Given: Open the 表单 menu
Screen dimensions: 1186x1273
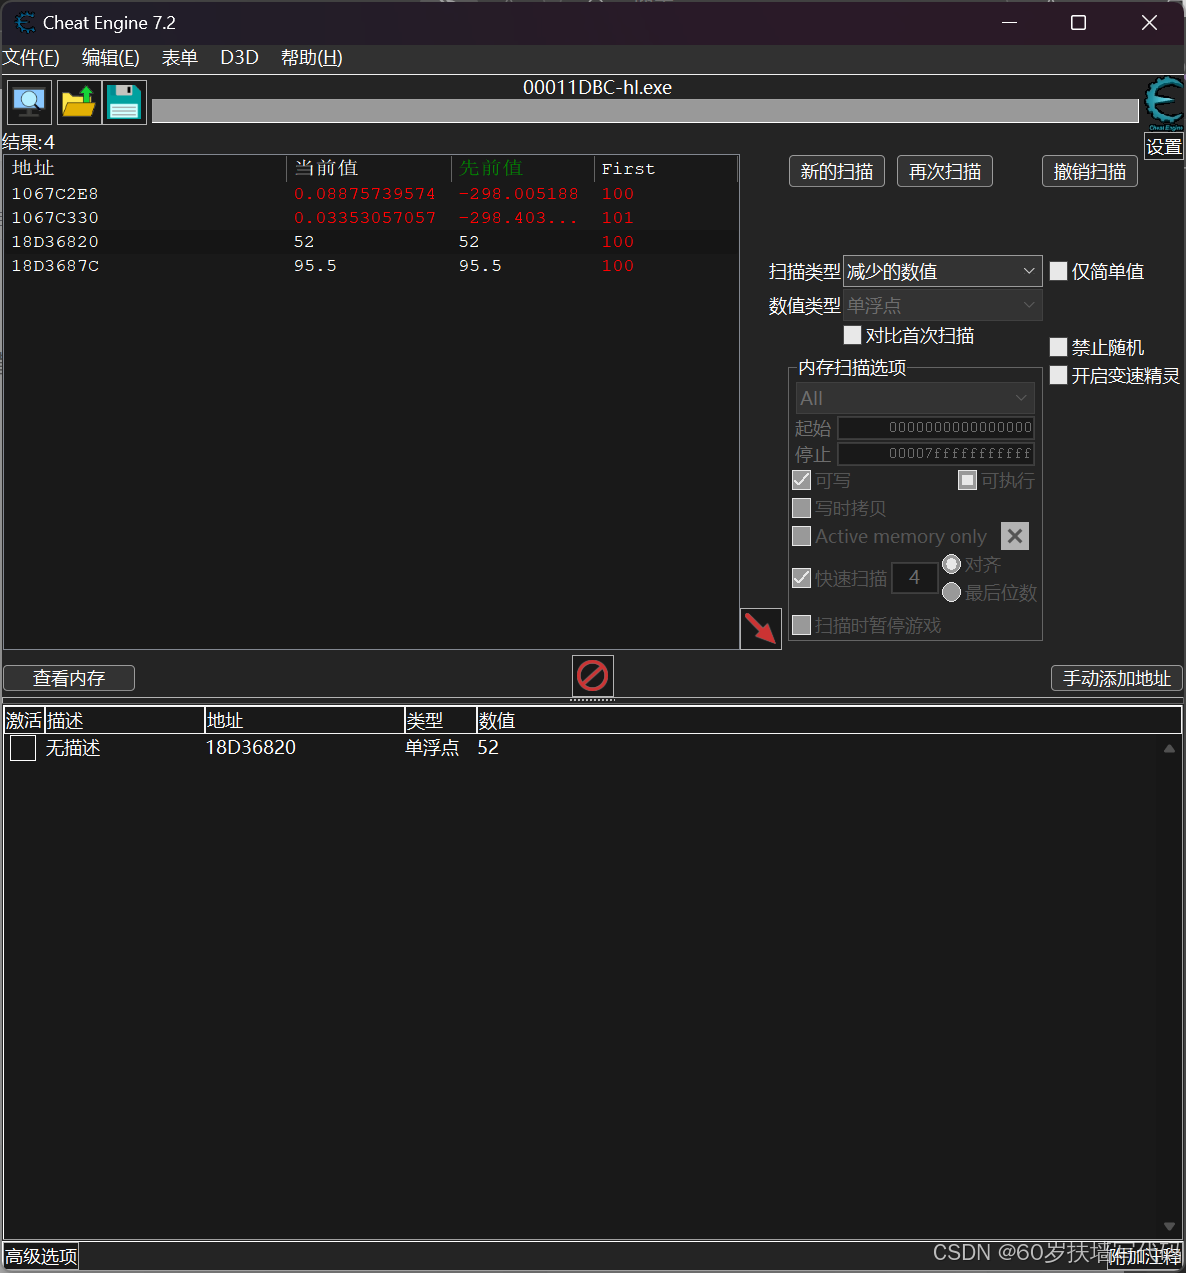Looking at the screenshot, I should pyautogui.click(x=180, y=58).
